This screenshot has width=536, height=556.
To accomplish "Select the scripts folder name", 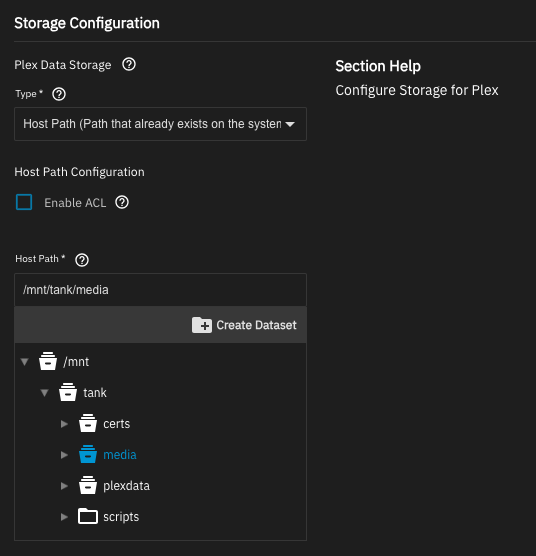I will [121, 517].
